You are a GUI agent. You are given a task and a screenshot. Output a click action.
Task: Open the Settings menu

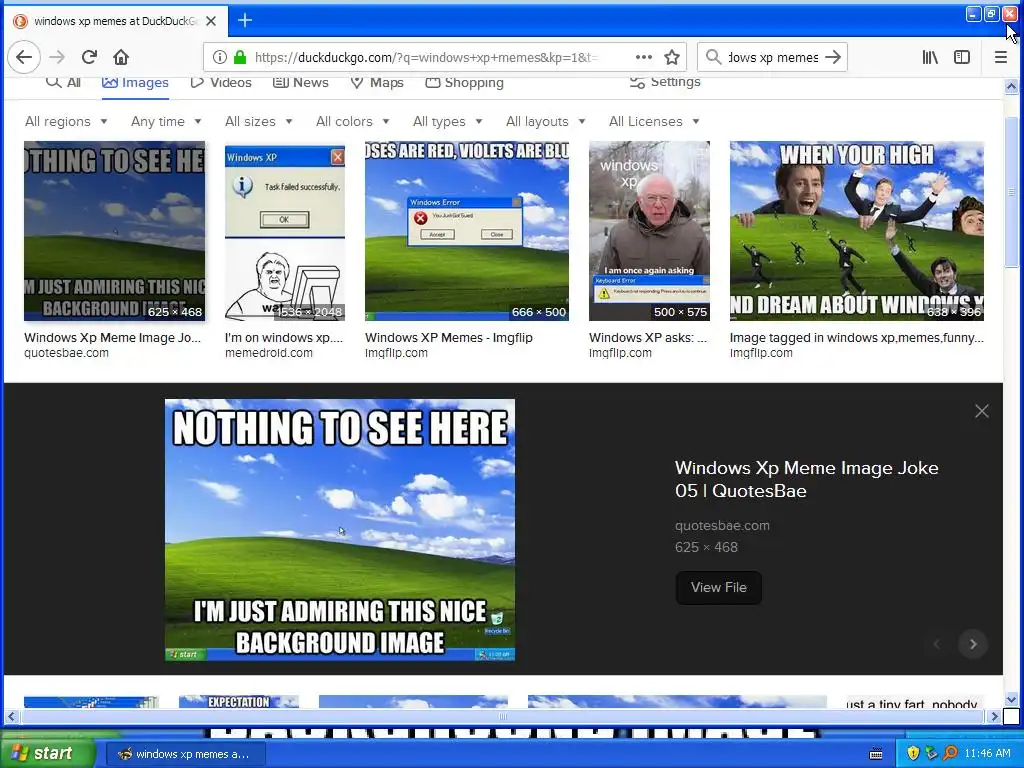tap(665, 82)
